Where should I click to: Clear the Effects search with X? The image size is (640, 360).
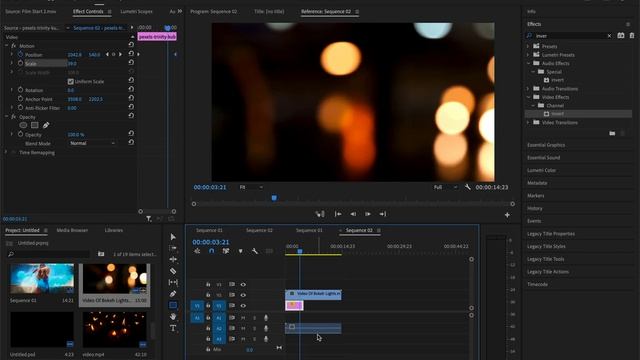609,36
